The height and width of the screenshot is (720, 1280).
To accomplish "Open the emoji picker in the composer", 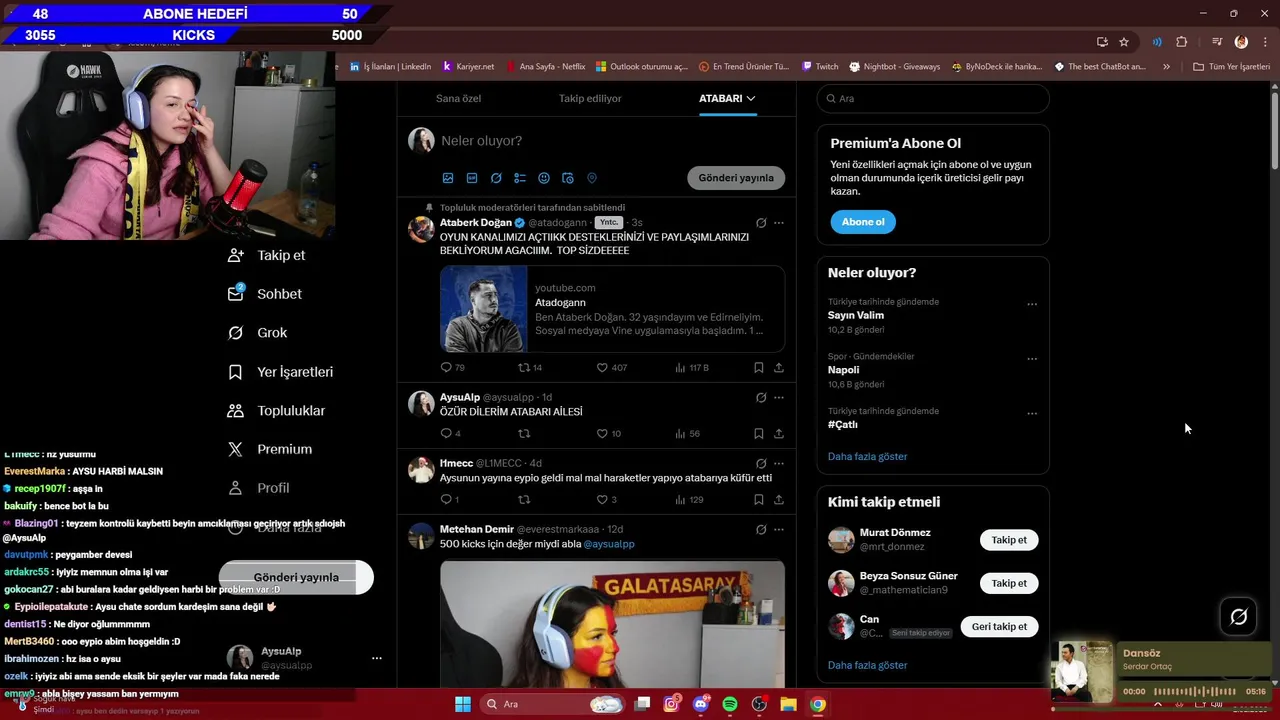I will click(x=544, y=178).
